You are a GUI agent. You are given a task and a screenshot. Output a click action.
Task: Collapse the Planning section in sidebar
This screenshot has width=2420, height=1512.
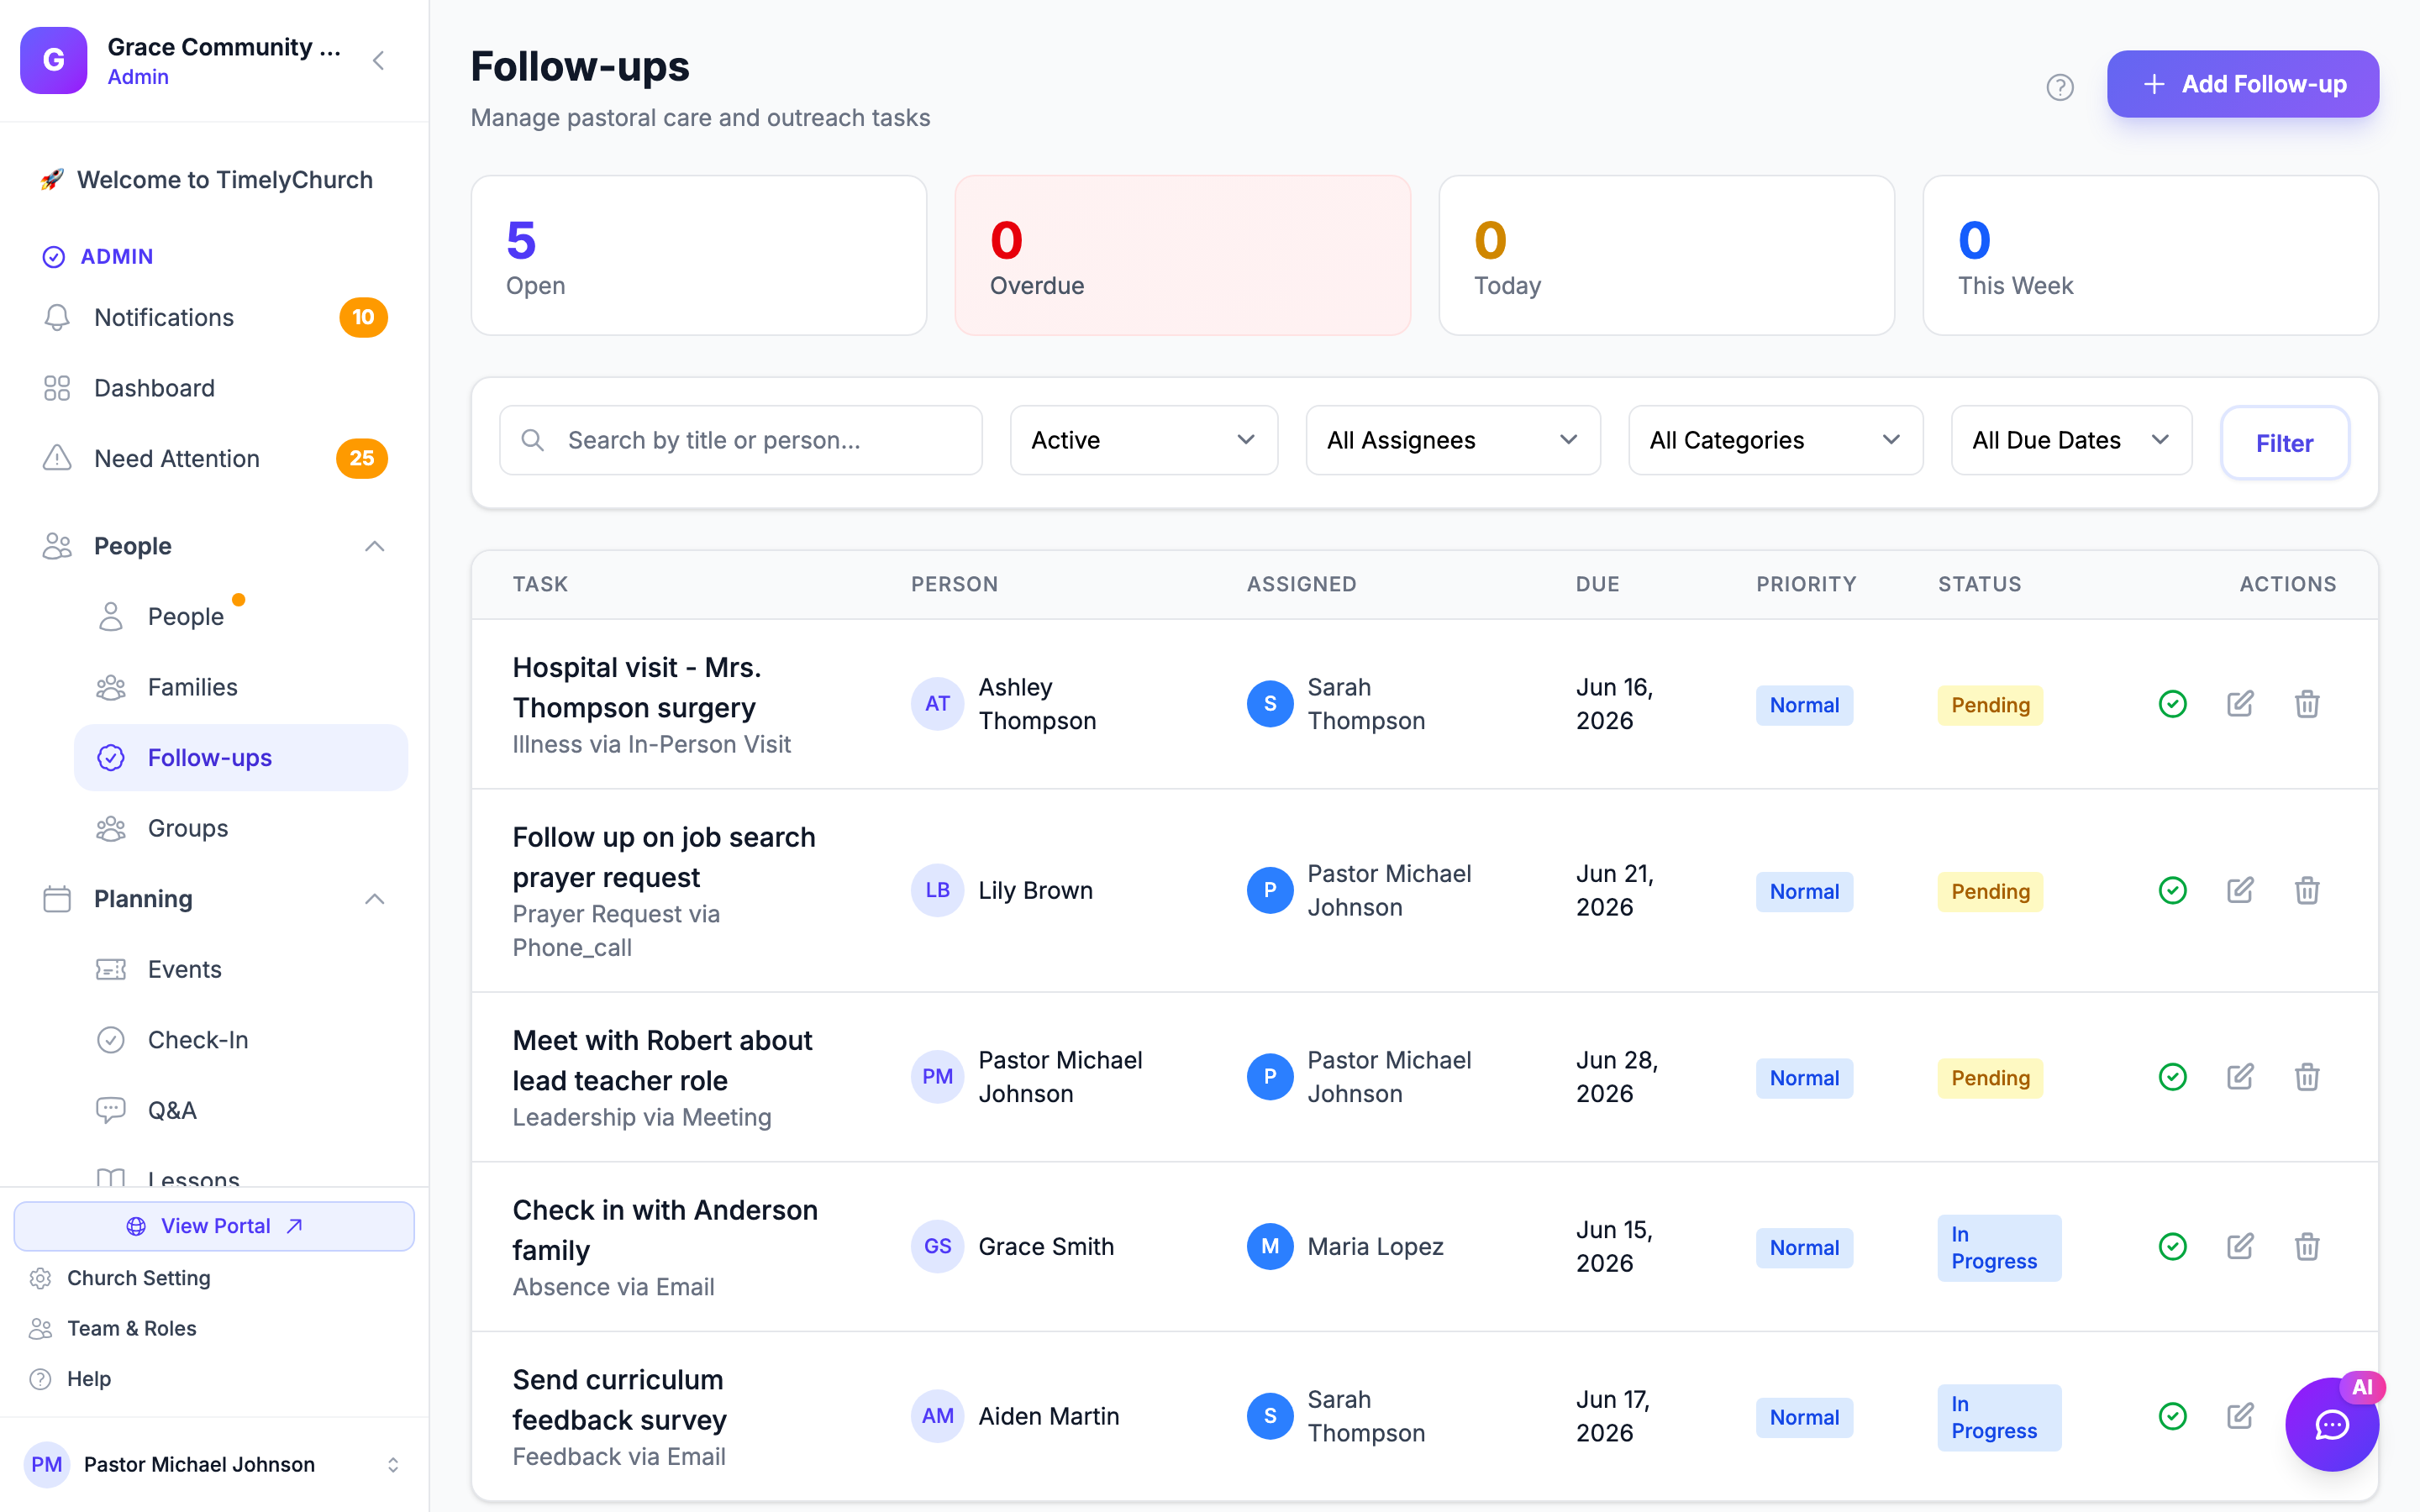(x=374, y=899)
